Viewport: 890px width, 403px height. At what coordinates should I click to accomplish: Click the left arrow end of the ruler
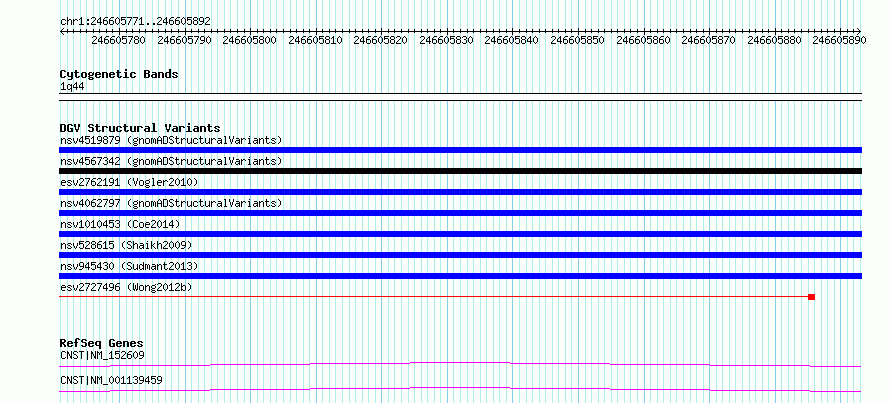62,31
